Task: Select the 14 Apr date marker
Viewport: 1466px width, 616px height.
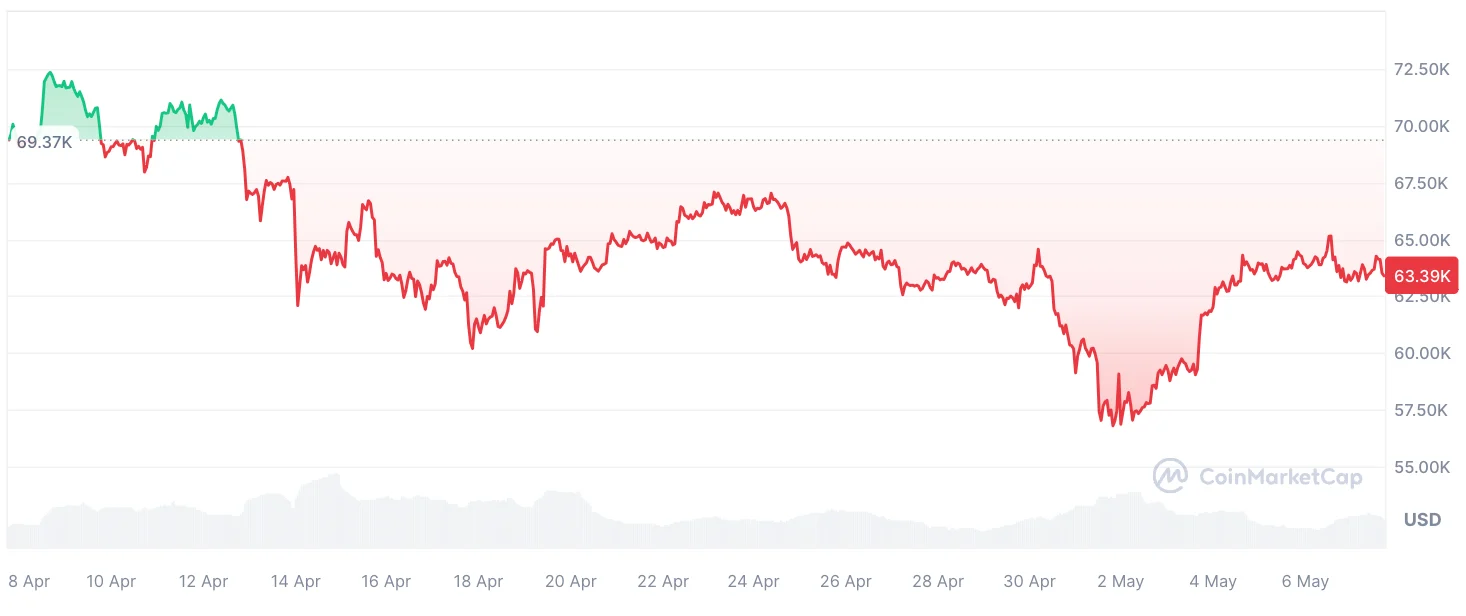Action: click(x=294, y=581)
